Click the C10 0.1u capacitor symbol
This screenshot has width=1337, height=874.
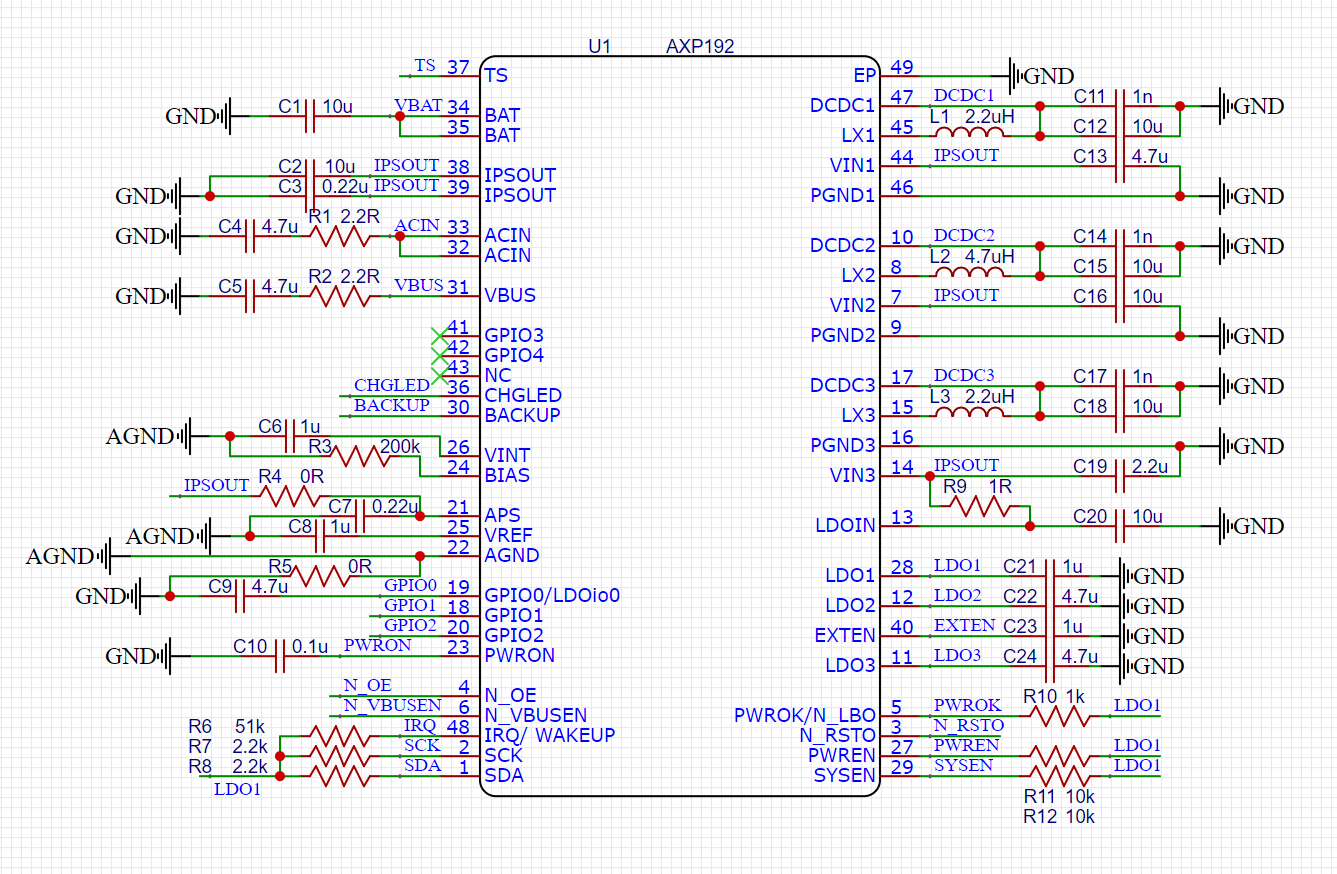click(x=279, y=656)
